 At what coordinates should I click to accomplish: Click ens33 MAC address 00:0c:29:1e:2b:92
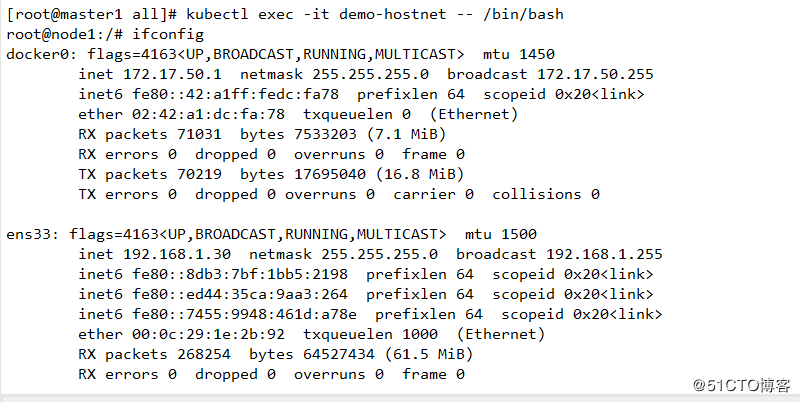point(208,334)
